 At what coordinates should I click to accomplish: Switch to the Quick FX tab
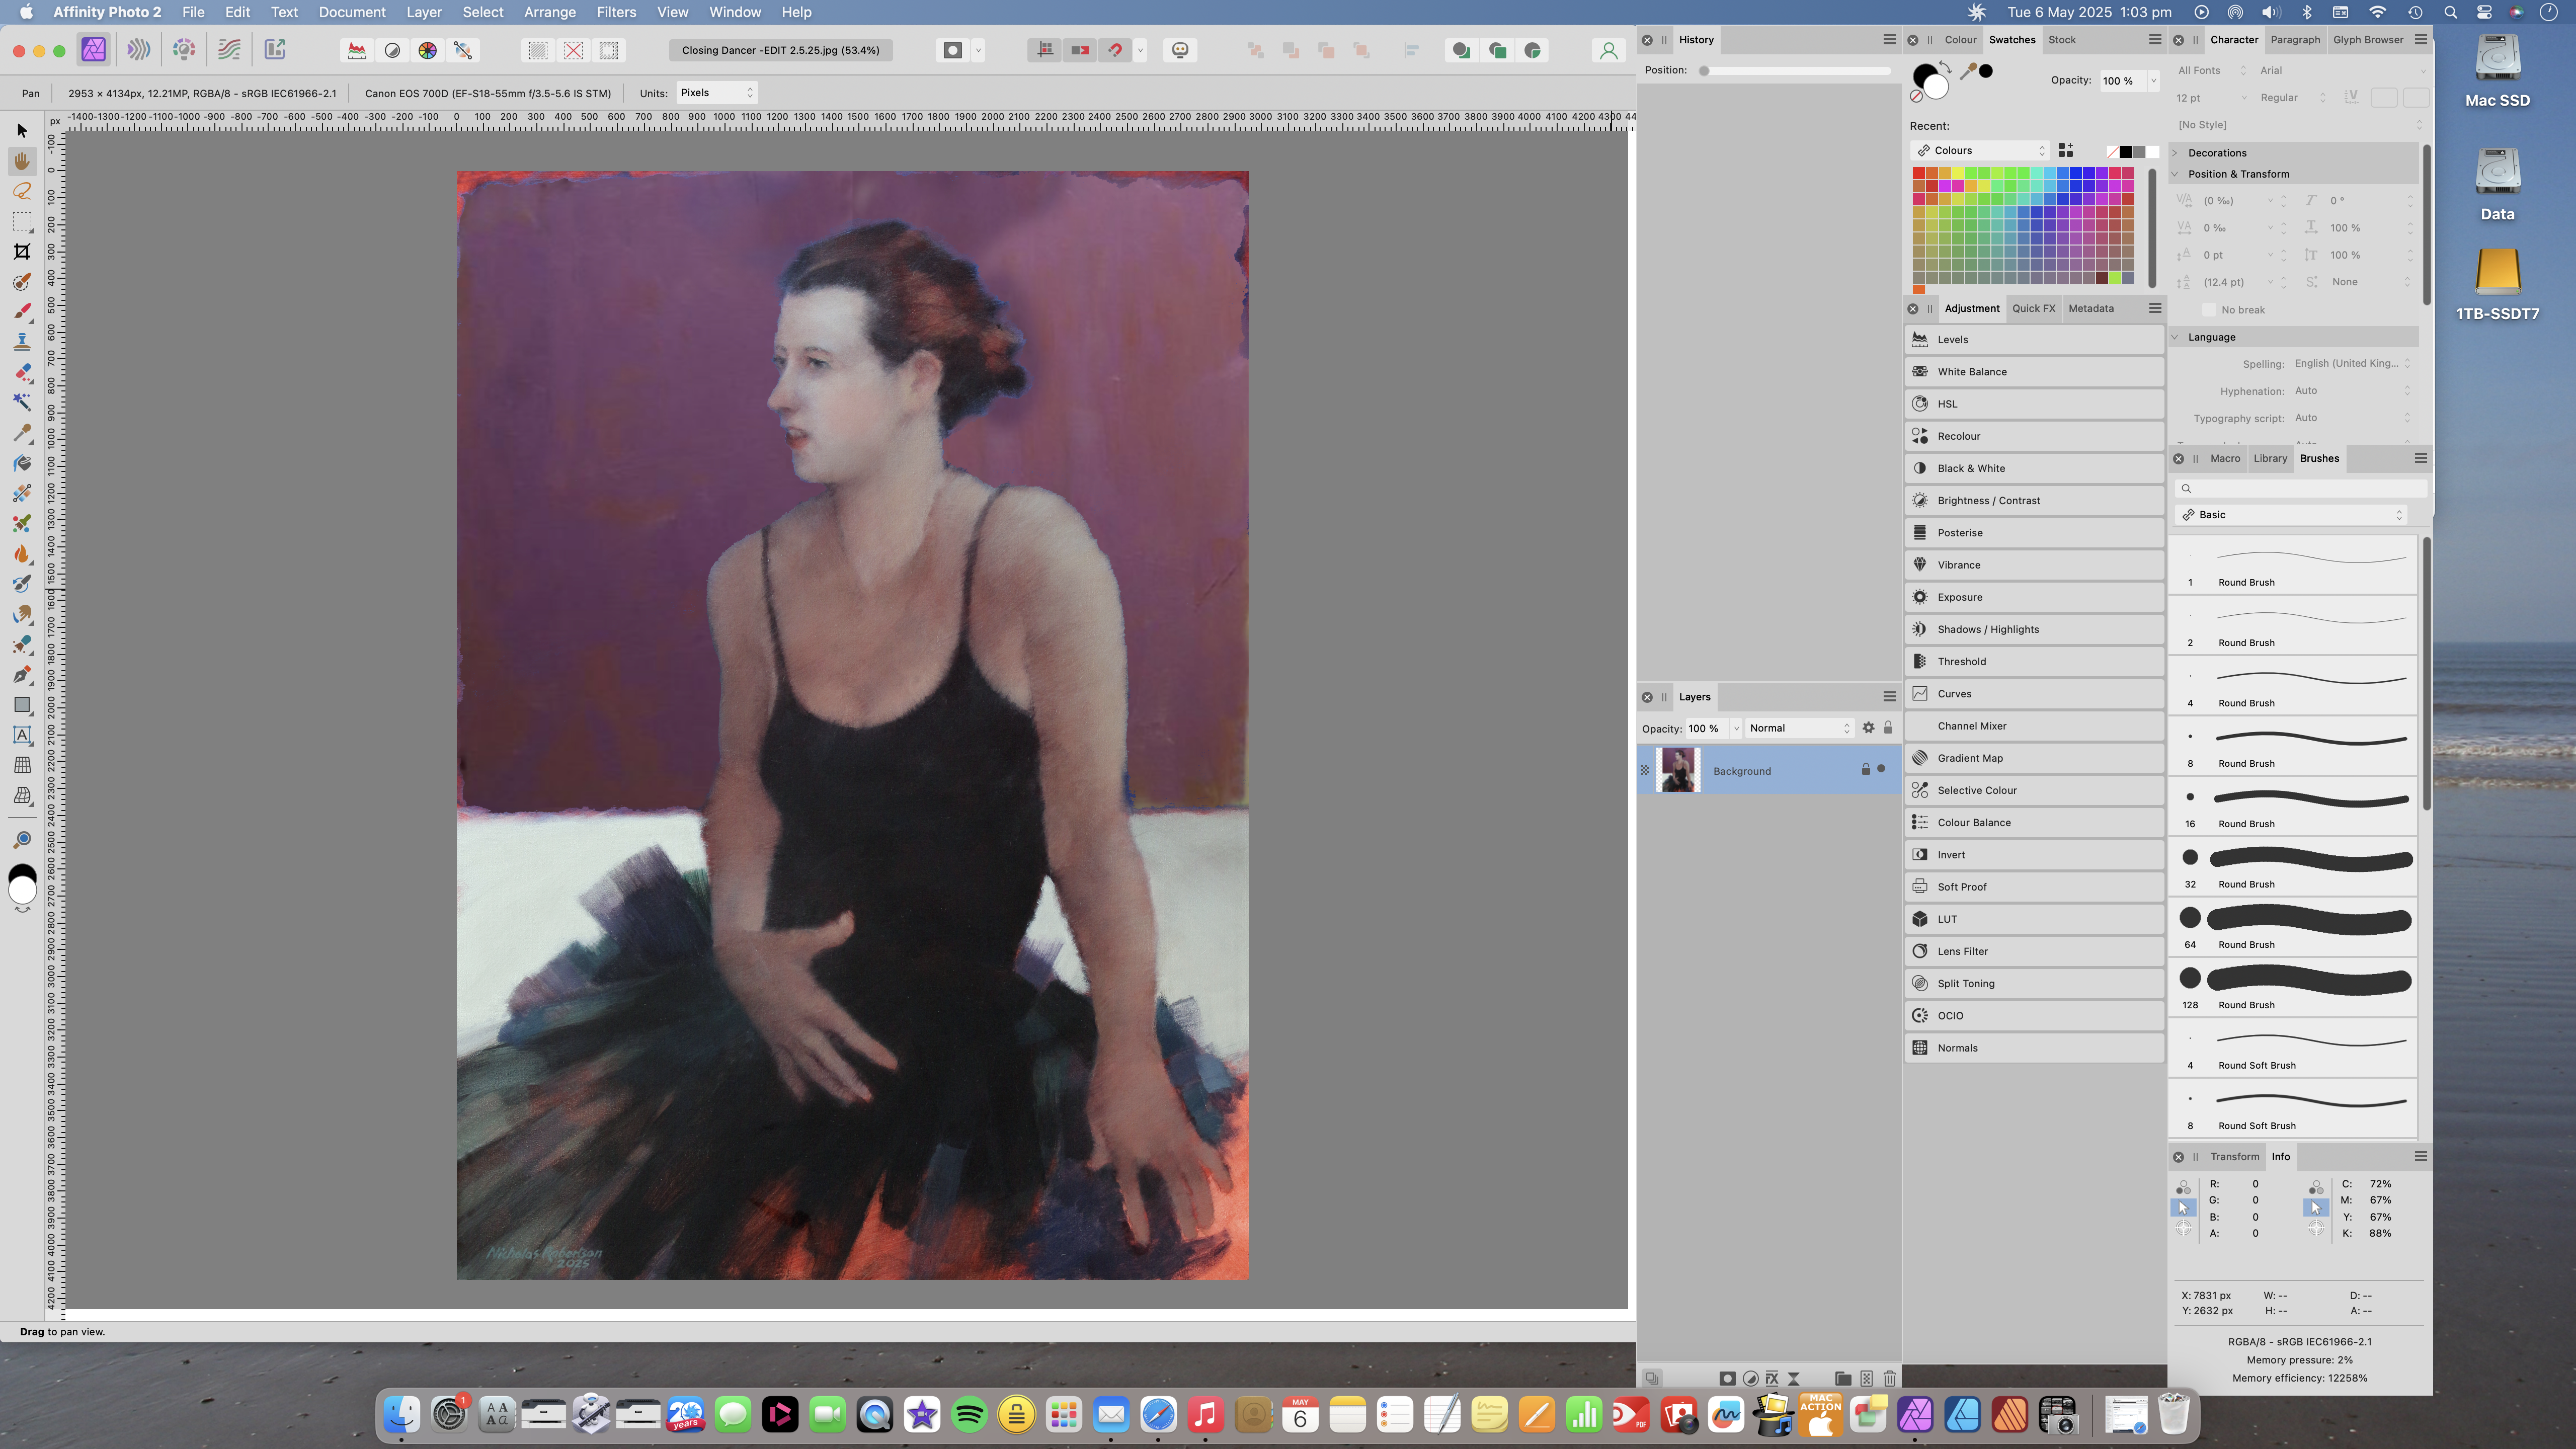(x=2033, y=308)
